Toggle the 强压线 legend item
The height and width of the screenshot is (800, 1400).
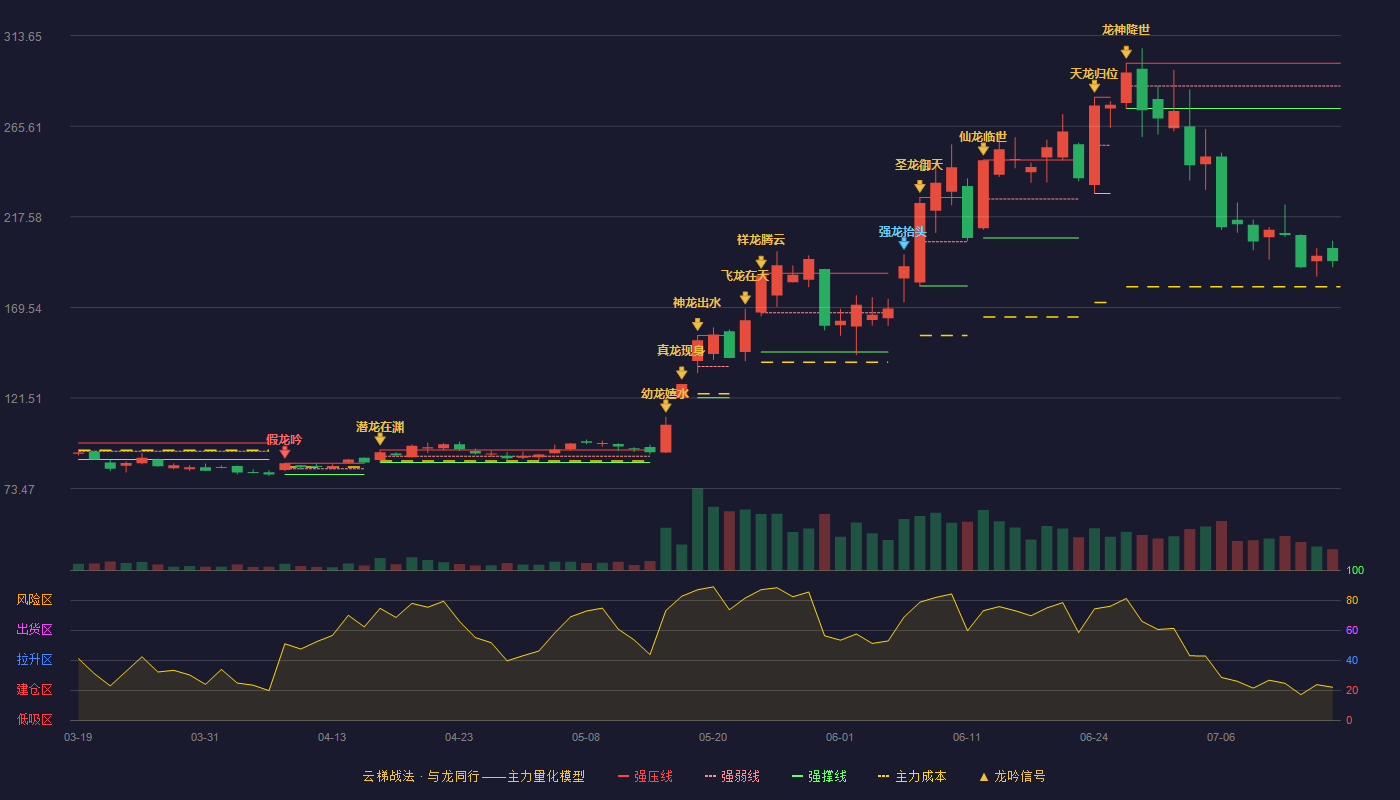coord(645,776)
